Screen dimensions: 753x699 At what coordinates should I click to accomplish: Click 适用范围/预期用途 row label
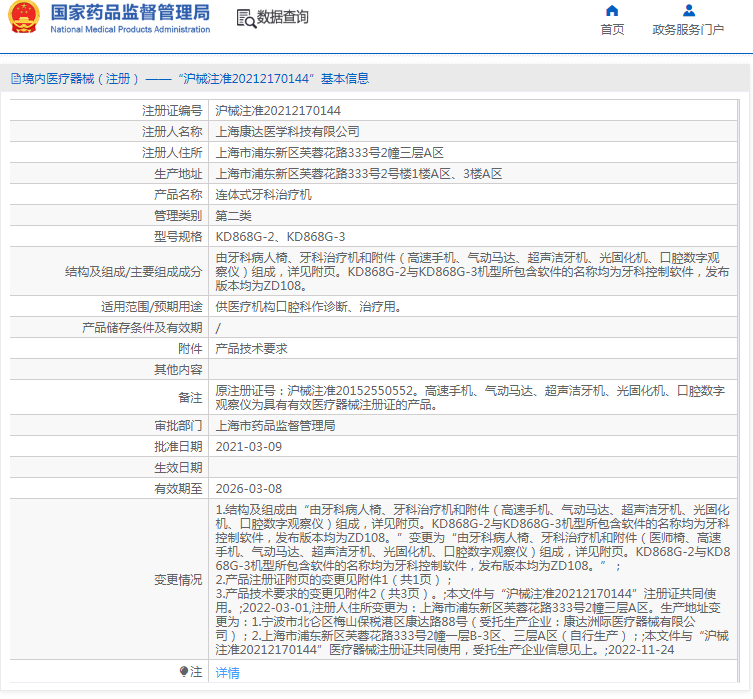pos(152,307)
